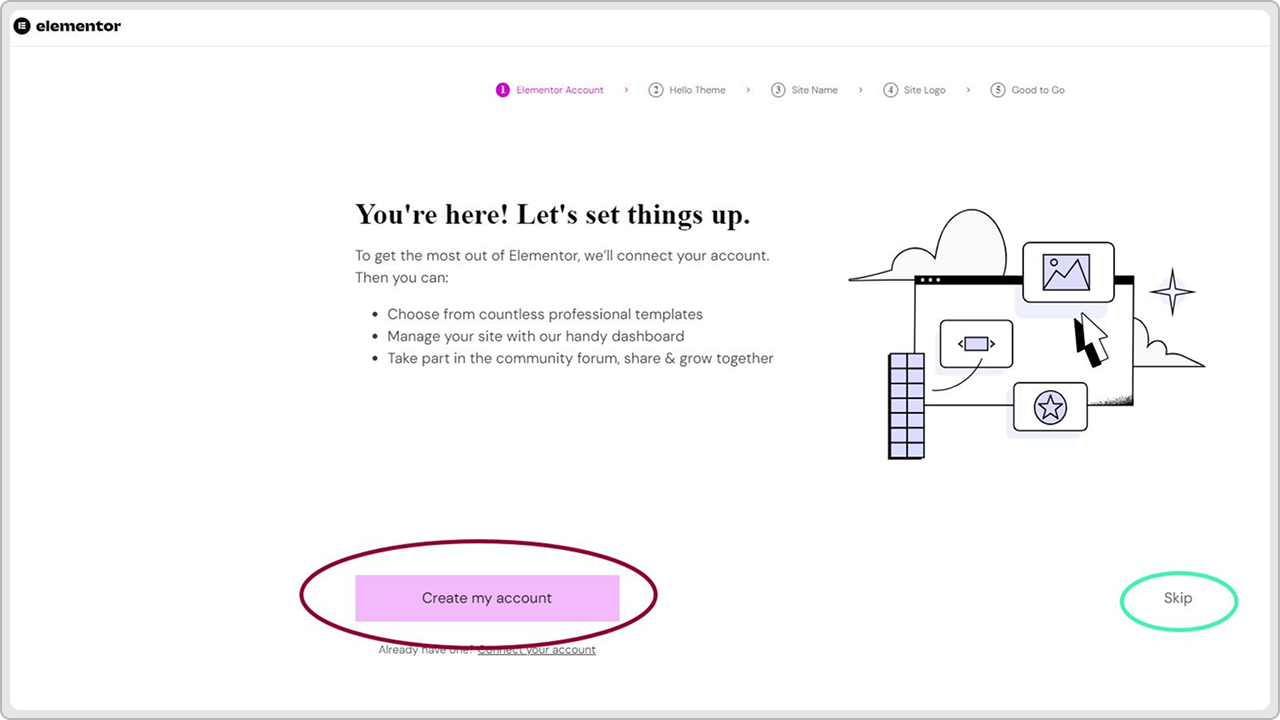1280x720 pixels.
Task: Click the Site Logo step number icon
Action: [891, 89]
